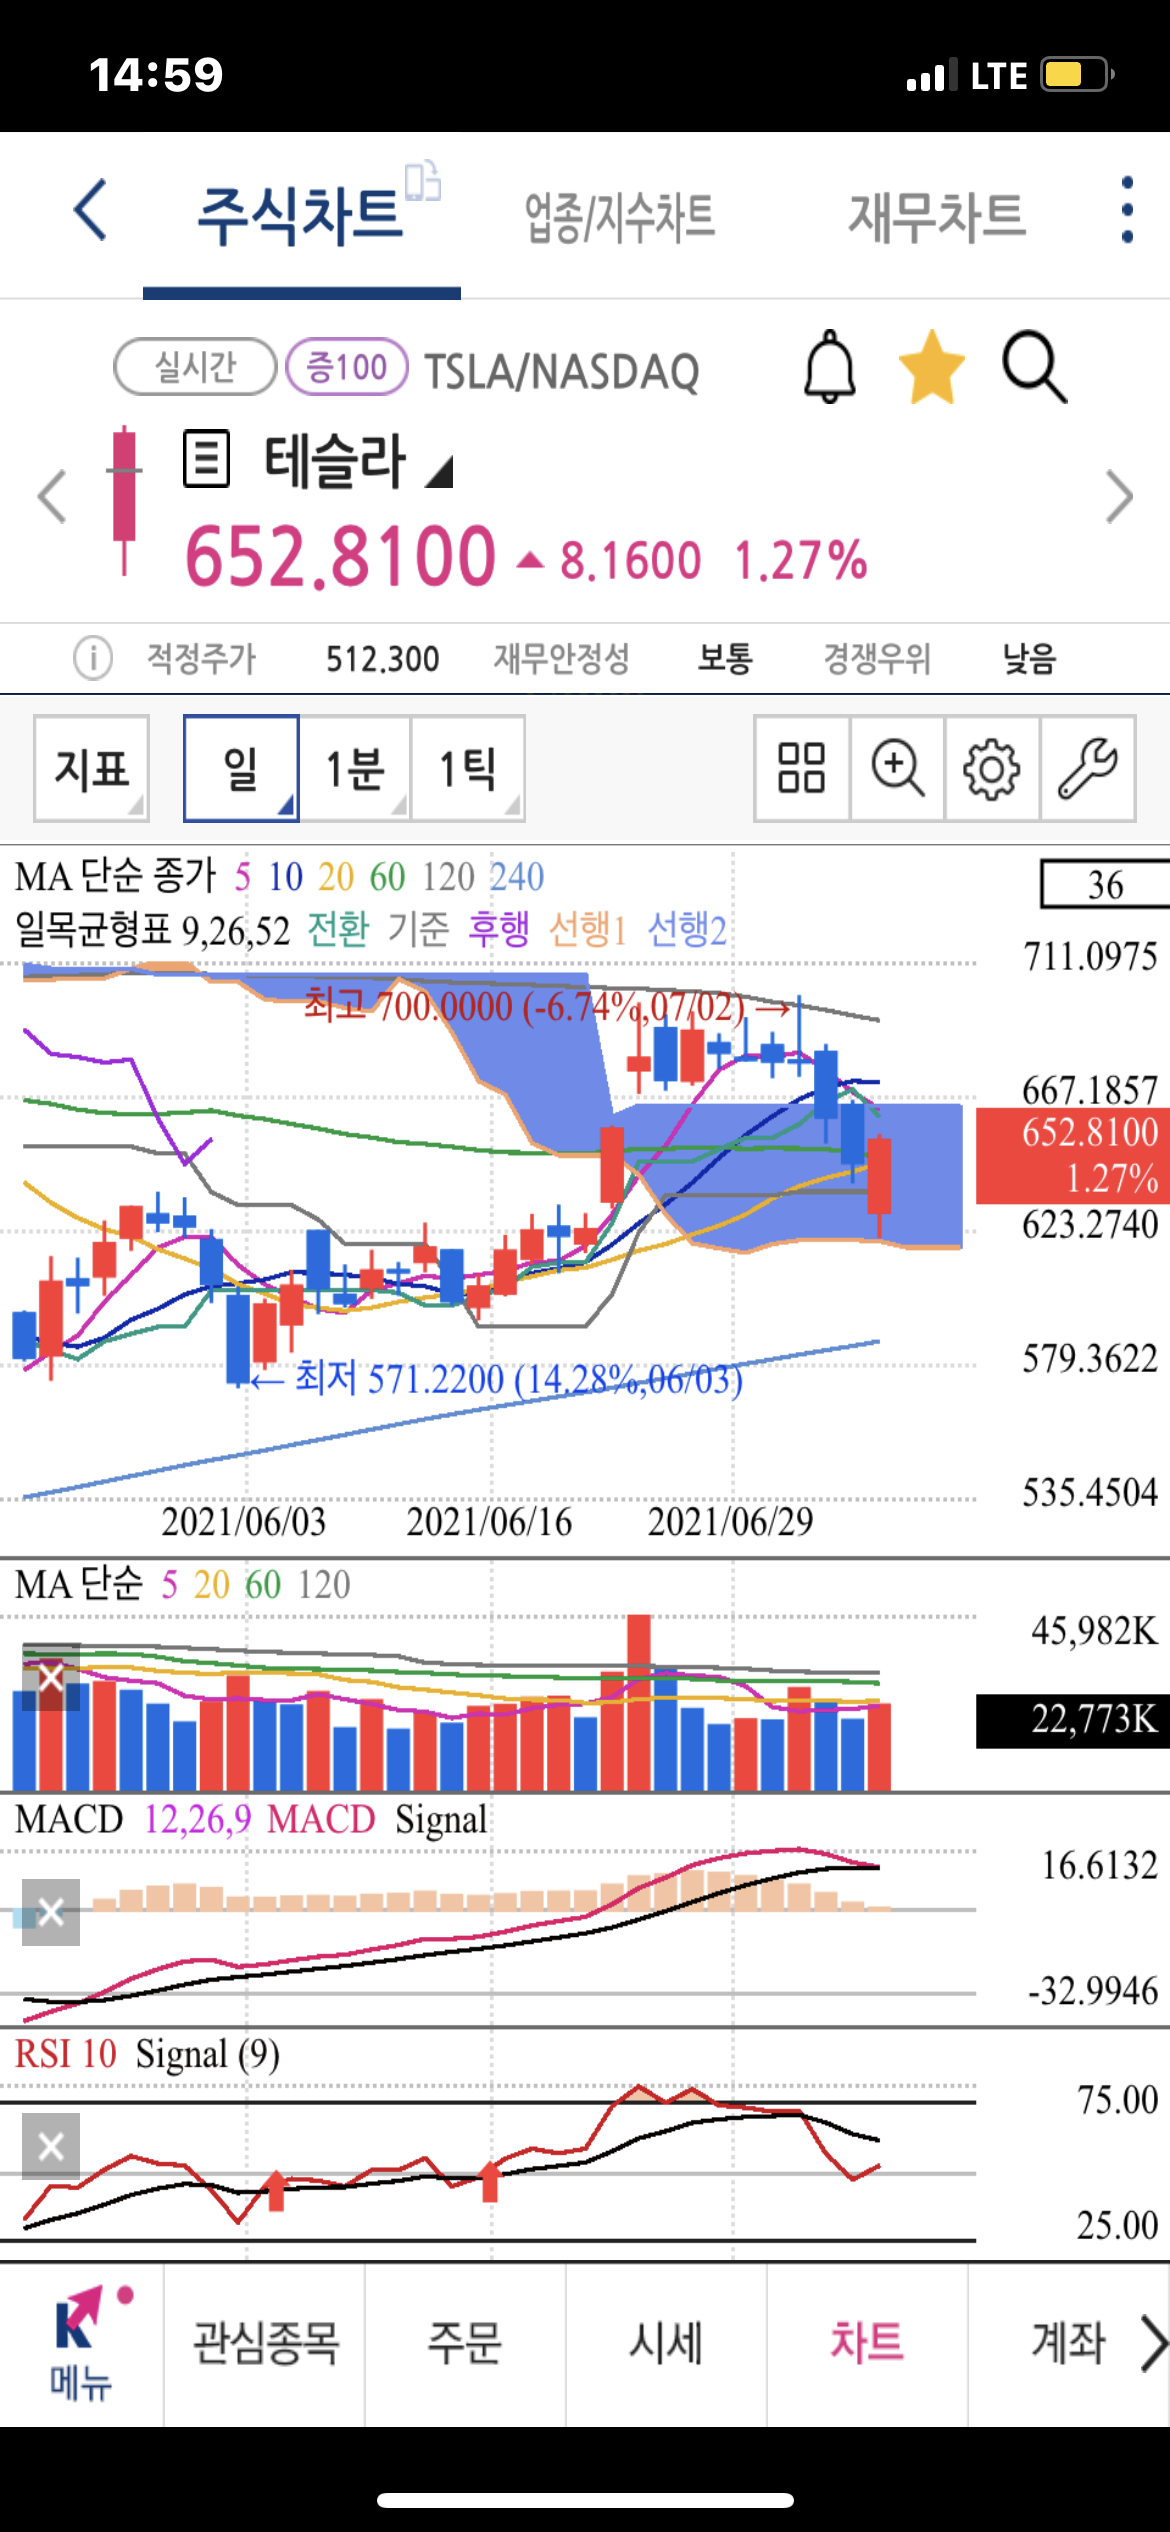
Task: Tap the MA 60 green legend
Action: (387, 877)
